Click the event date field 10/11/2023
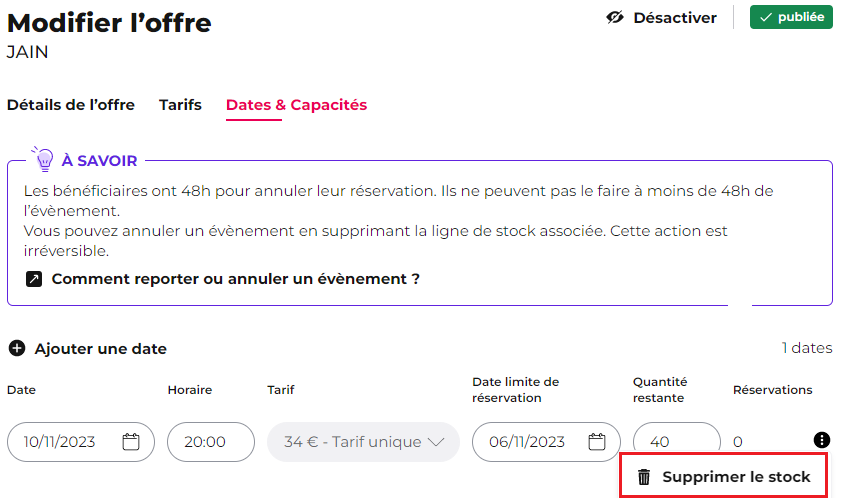The height and width of the screenshot is (498, 847). tap(80, 442)
